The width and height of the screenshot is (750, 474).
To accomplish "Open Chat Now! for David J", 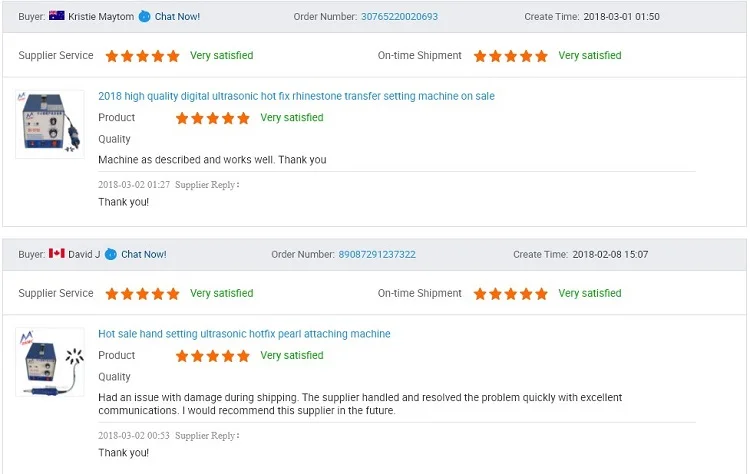I will point(143,254).
